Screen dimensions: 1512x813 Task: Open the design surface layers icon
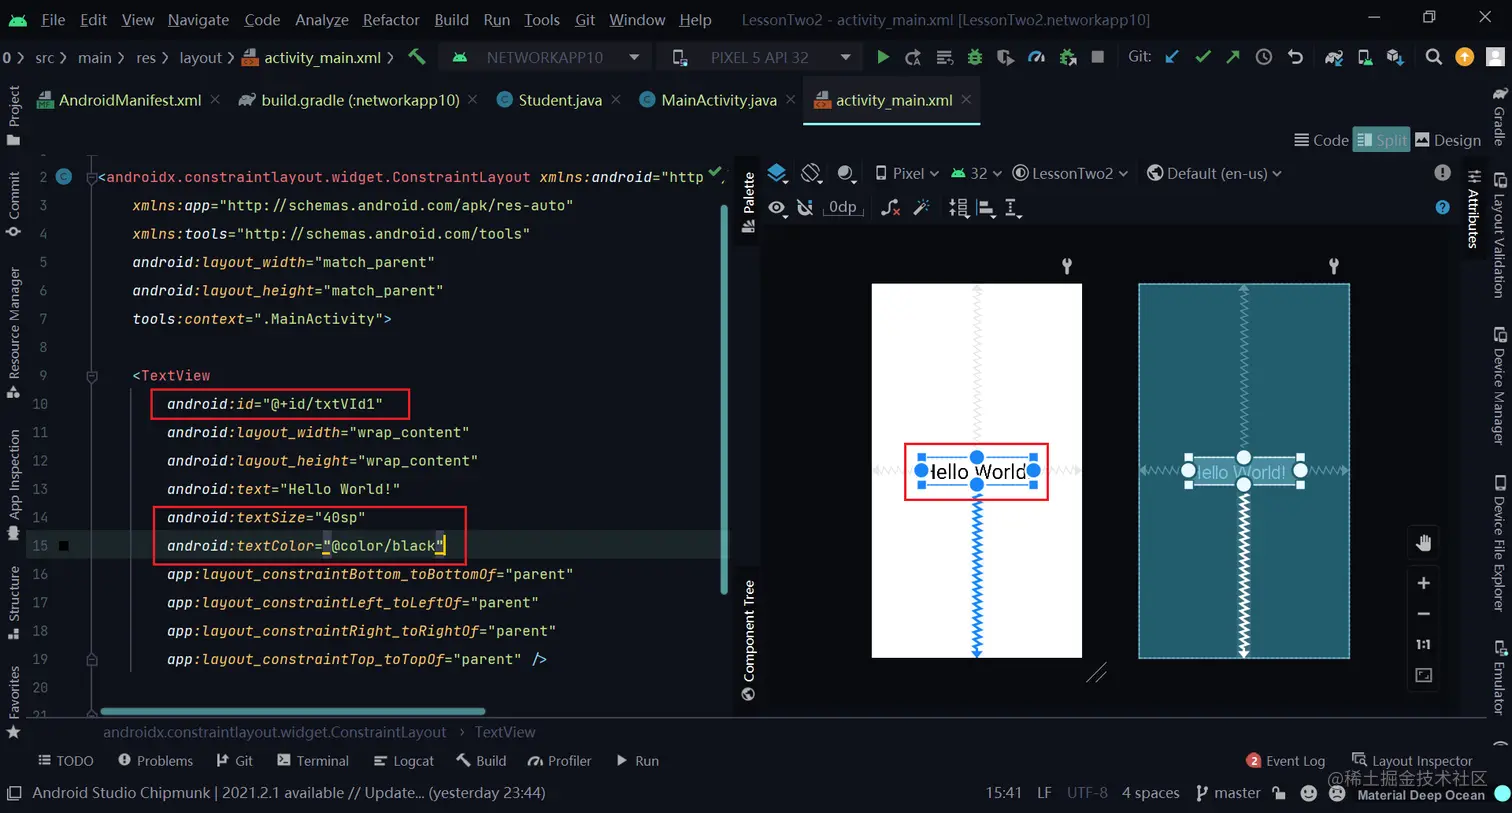pyautogui.click(x=778, y=174)
